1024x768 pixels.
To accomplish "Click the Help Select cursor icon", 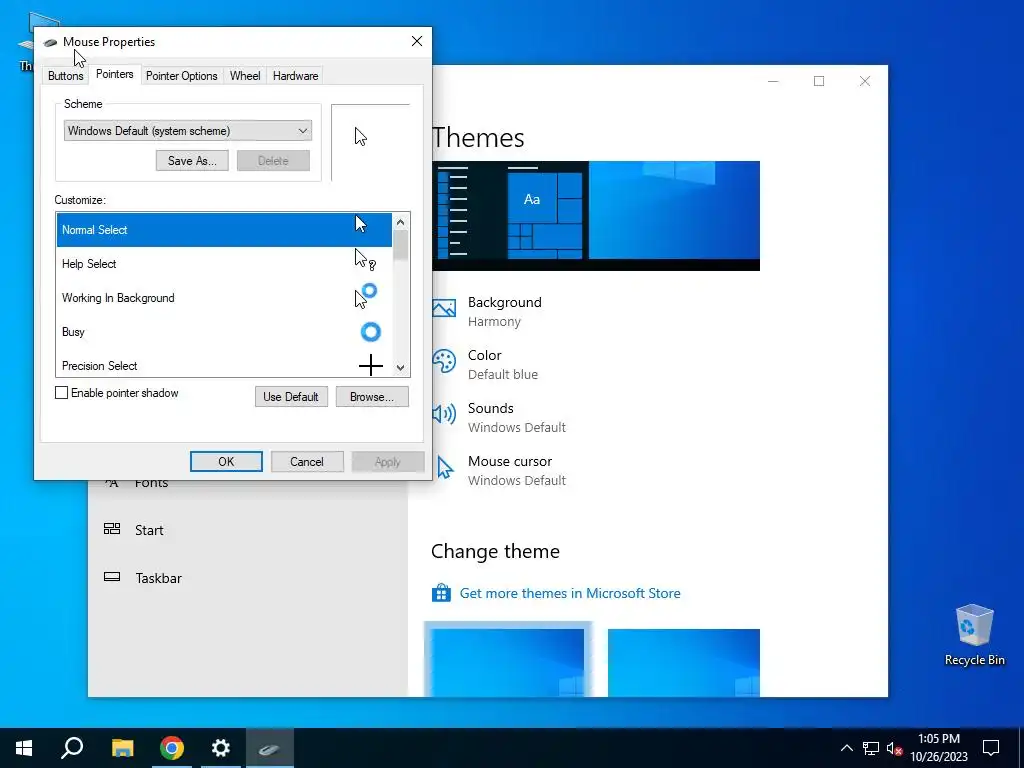I will 365,259.
